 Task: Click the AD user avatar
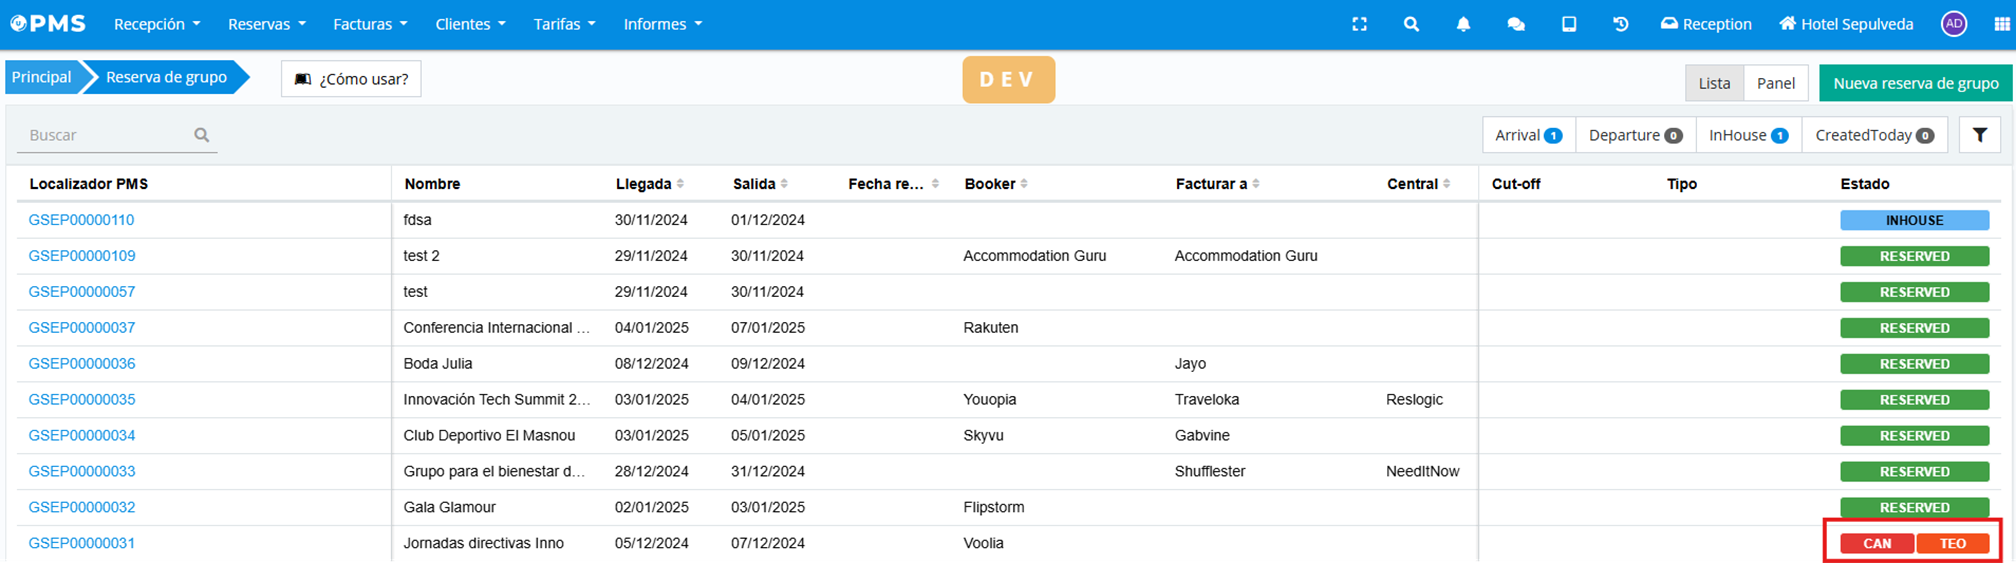[x=1953, y=24]
